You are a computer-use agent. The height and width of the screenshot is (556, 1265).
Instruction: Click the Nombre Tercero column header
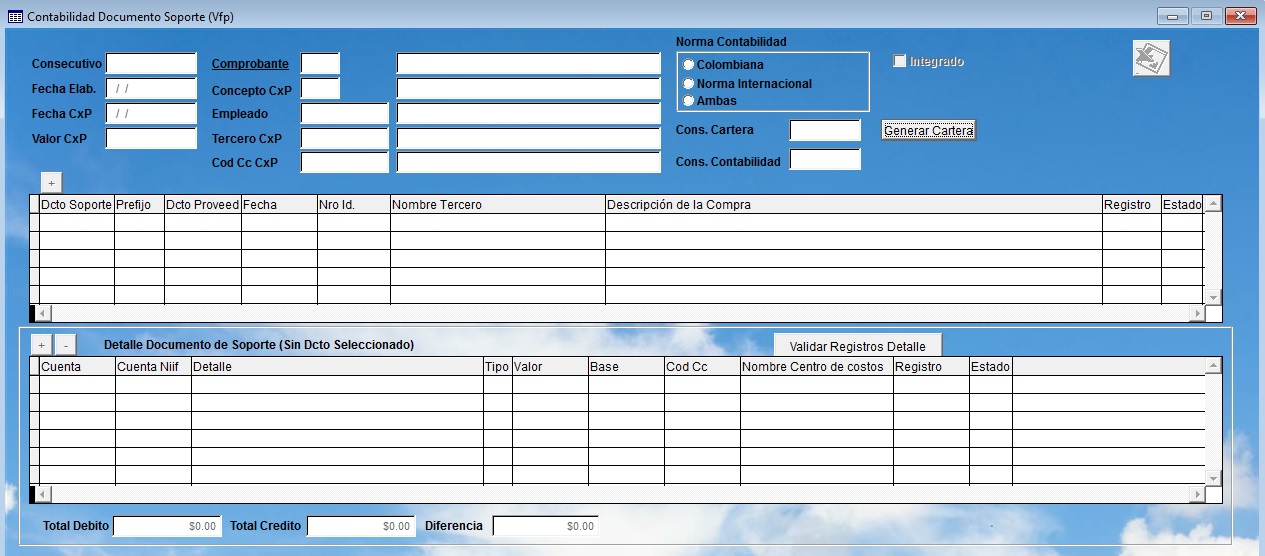point(498,204)
